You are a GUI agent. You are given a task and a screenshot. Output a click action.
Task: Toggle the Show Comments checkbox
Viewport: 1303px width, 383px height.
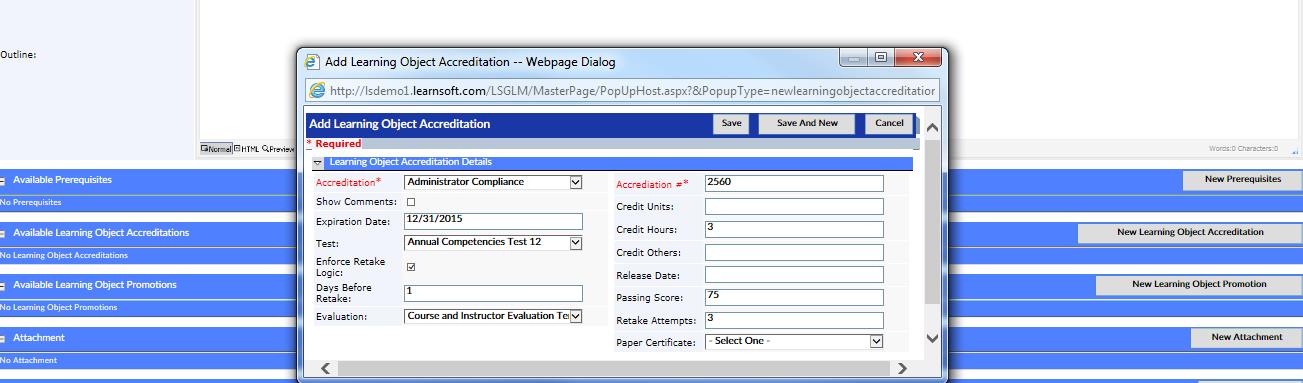coord(410,202)
